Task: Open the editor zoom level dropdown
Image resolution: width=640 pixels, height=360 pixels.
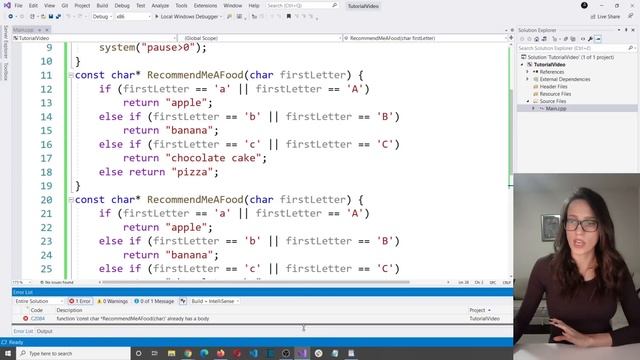Action: pos(22,282)
